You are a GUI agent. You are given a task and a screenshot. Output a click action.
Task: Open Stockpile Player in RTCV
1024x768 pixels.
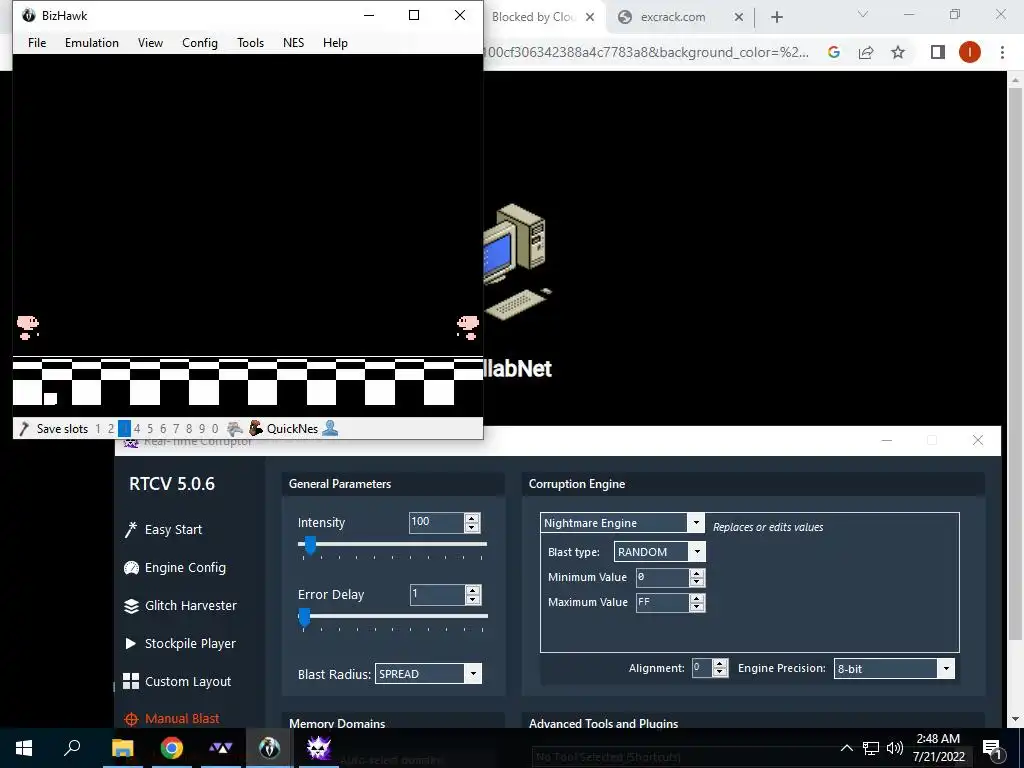point(180,643)
